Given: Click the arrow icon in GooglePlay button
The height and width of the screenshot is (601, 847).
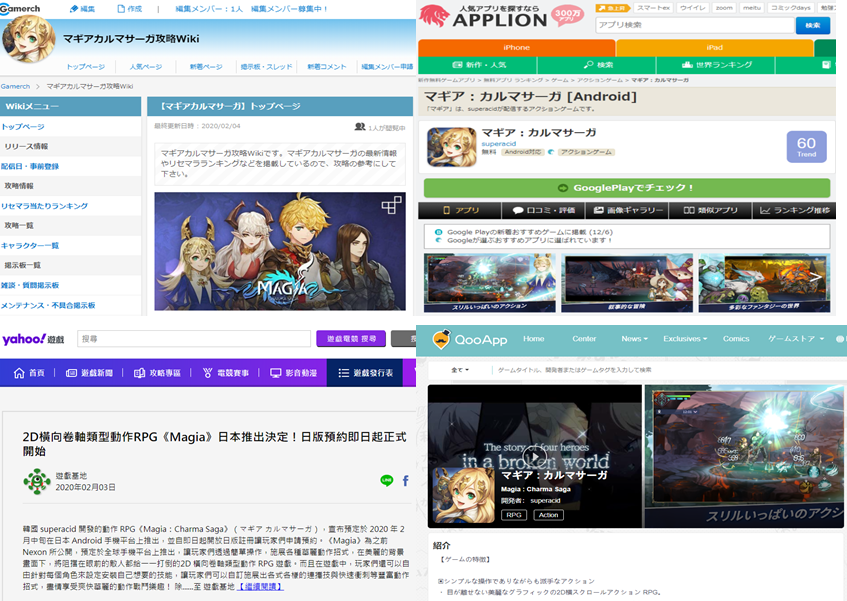Looking at the screenshot, I should [563, 188].
